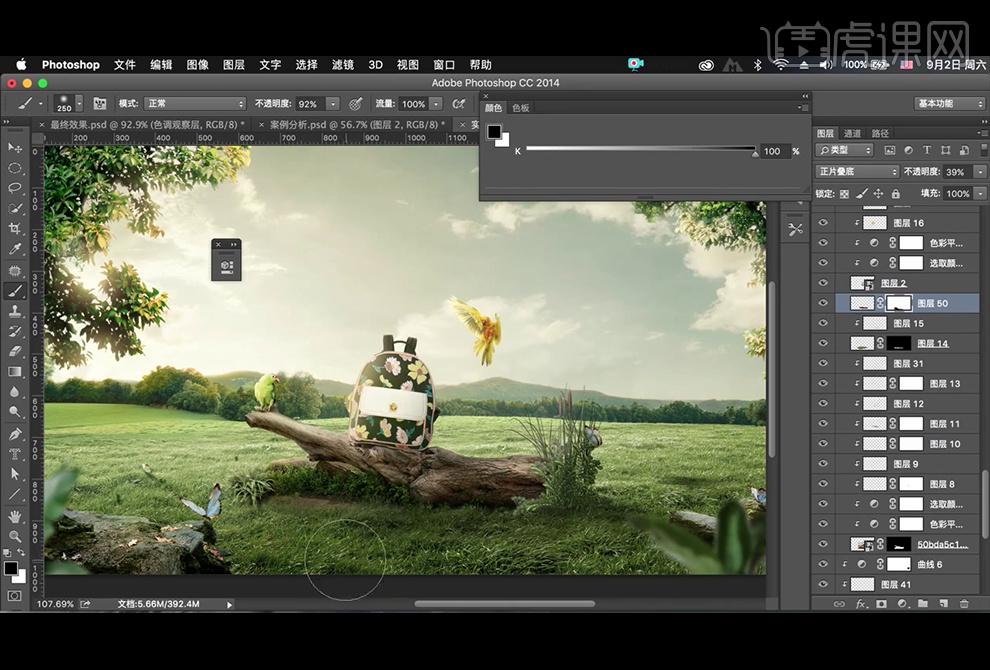This screenshot has width=990, height=670.
Task: Select the Pen tool
Action: click(15, 434)
